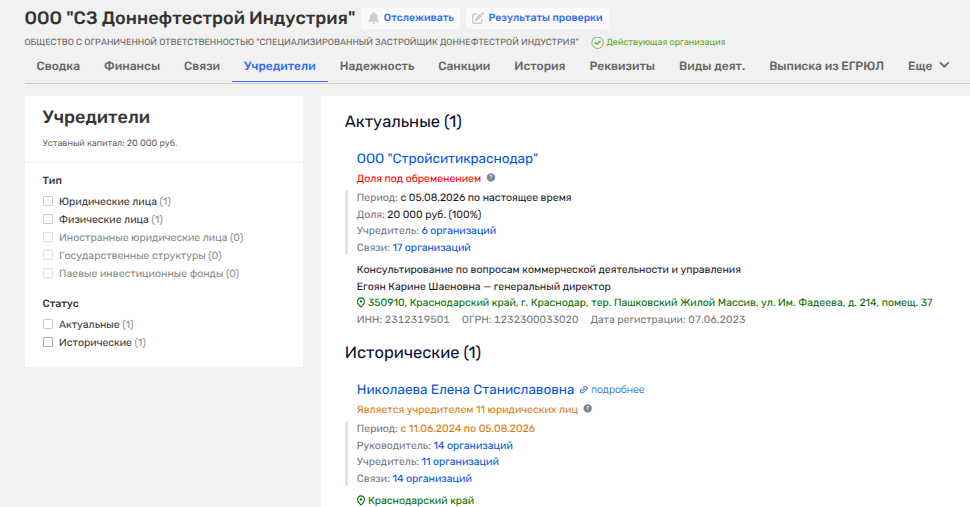Click the Исторические (1) section heading
The image size is (970, 507).
[x=413, y=353]
